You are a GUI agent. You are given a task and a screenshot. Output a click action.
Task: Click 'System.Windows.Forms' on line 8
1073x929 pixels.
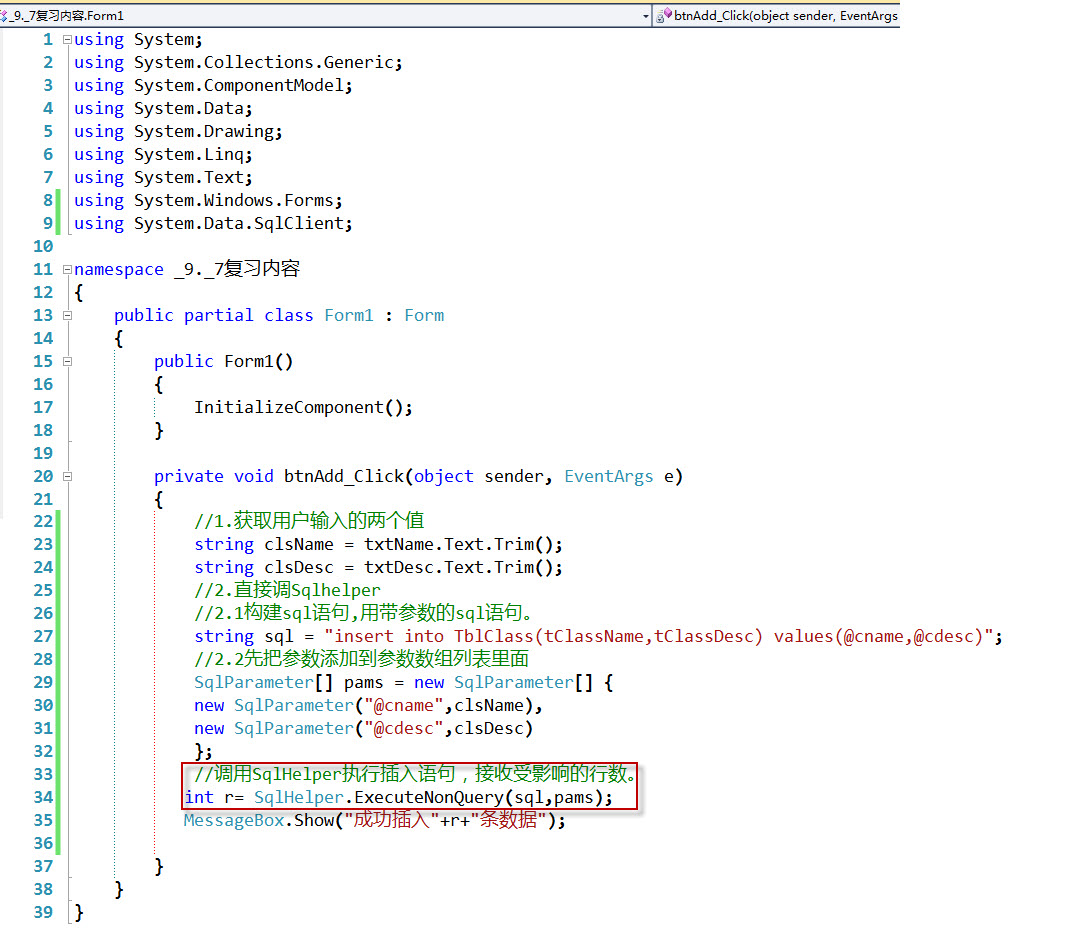coord(233,200)
